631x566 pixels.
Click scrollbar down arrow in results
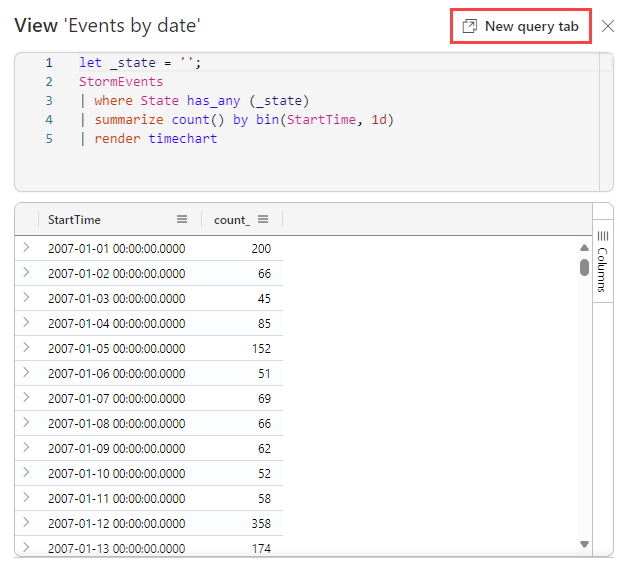point(584,544)
